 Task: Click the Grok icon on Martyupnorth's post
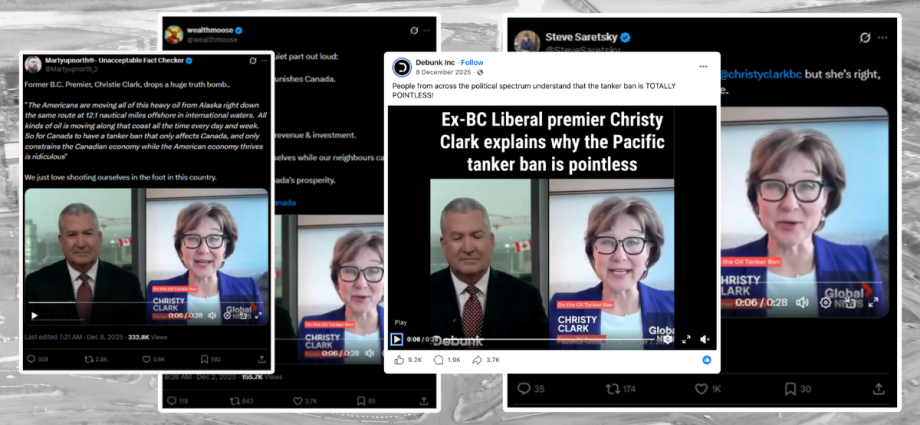(253, 60)
